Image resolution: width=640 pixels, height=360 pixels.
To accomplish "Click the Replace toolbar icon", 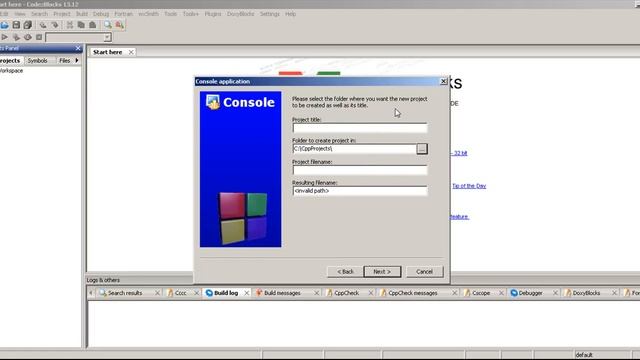I will click(120, 25).
